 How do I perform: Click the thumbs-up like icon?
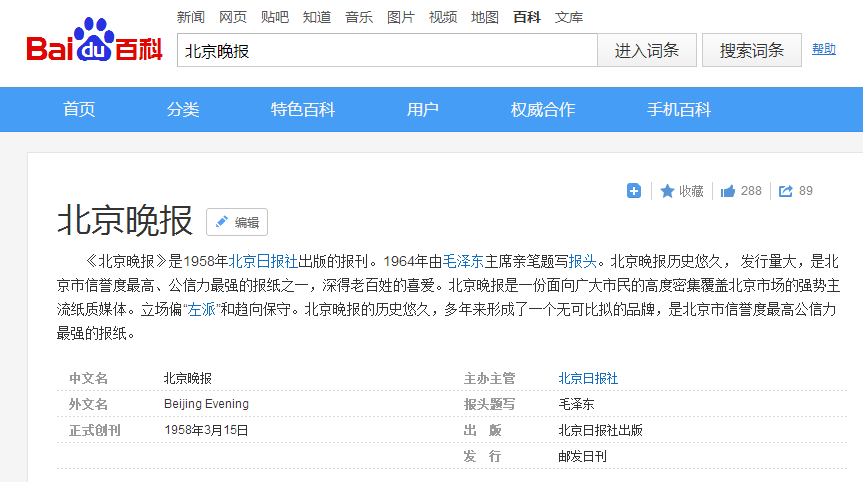pyautogui.click(x=728, y=191)
